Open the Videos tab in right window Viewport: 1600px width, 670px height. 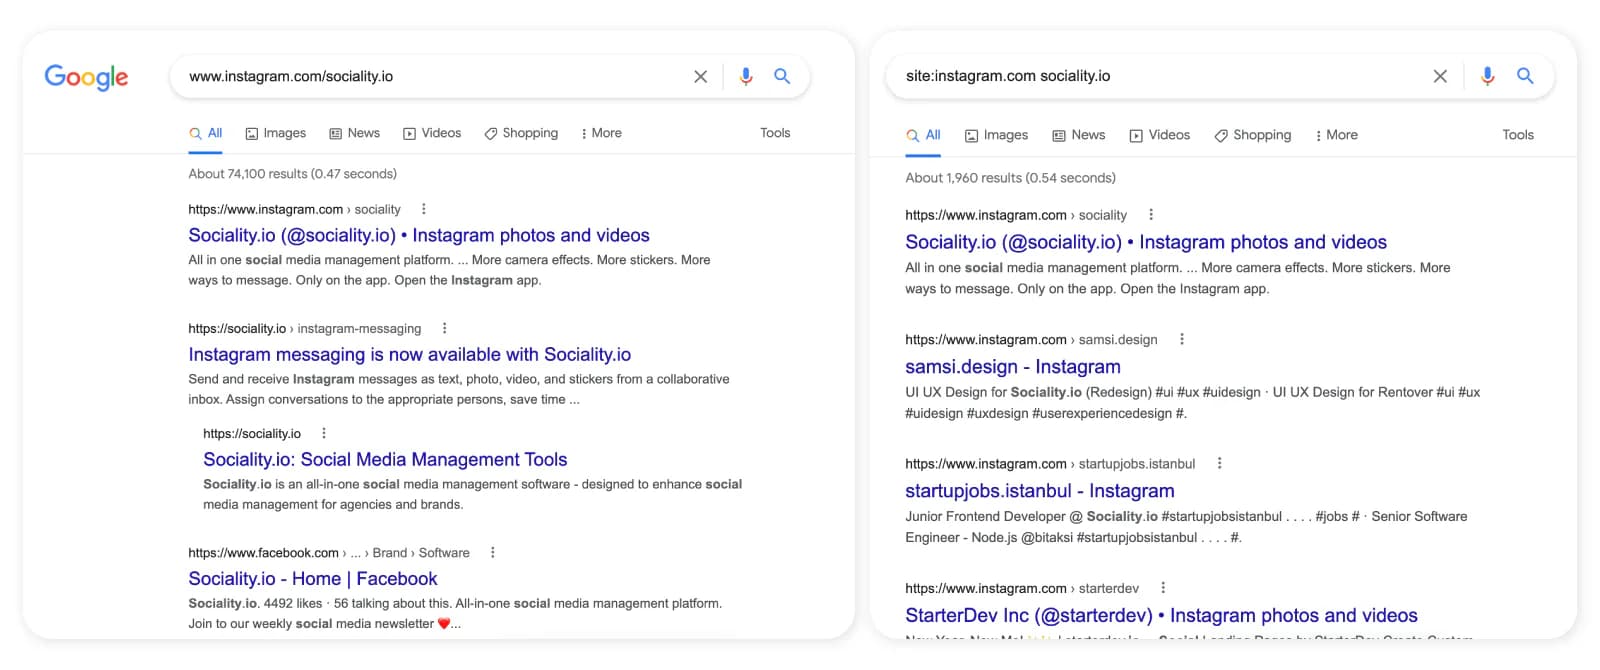coord(1159,135)
